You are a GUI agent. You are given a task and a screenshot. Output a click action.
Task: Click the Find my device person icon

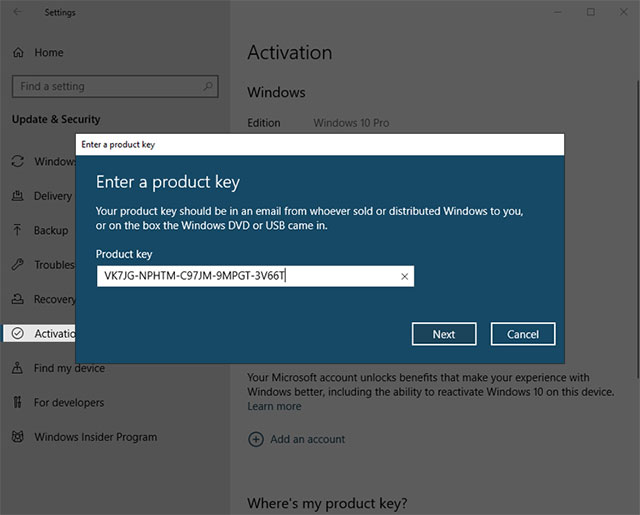click(17, 368)
